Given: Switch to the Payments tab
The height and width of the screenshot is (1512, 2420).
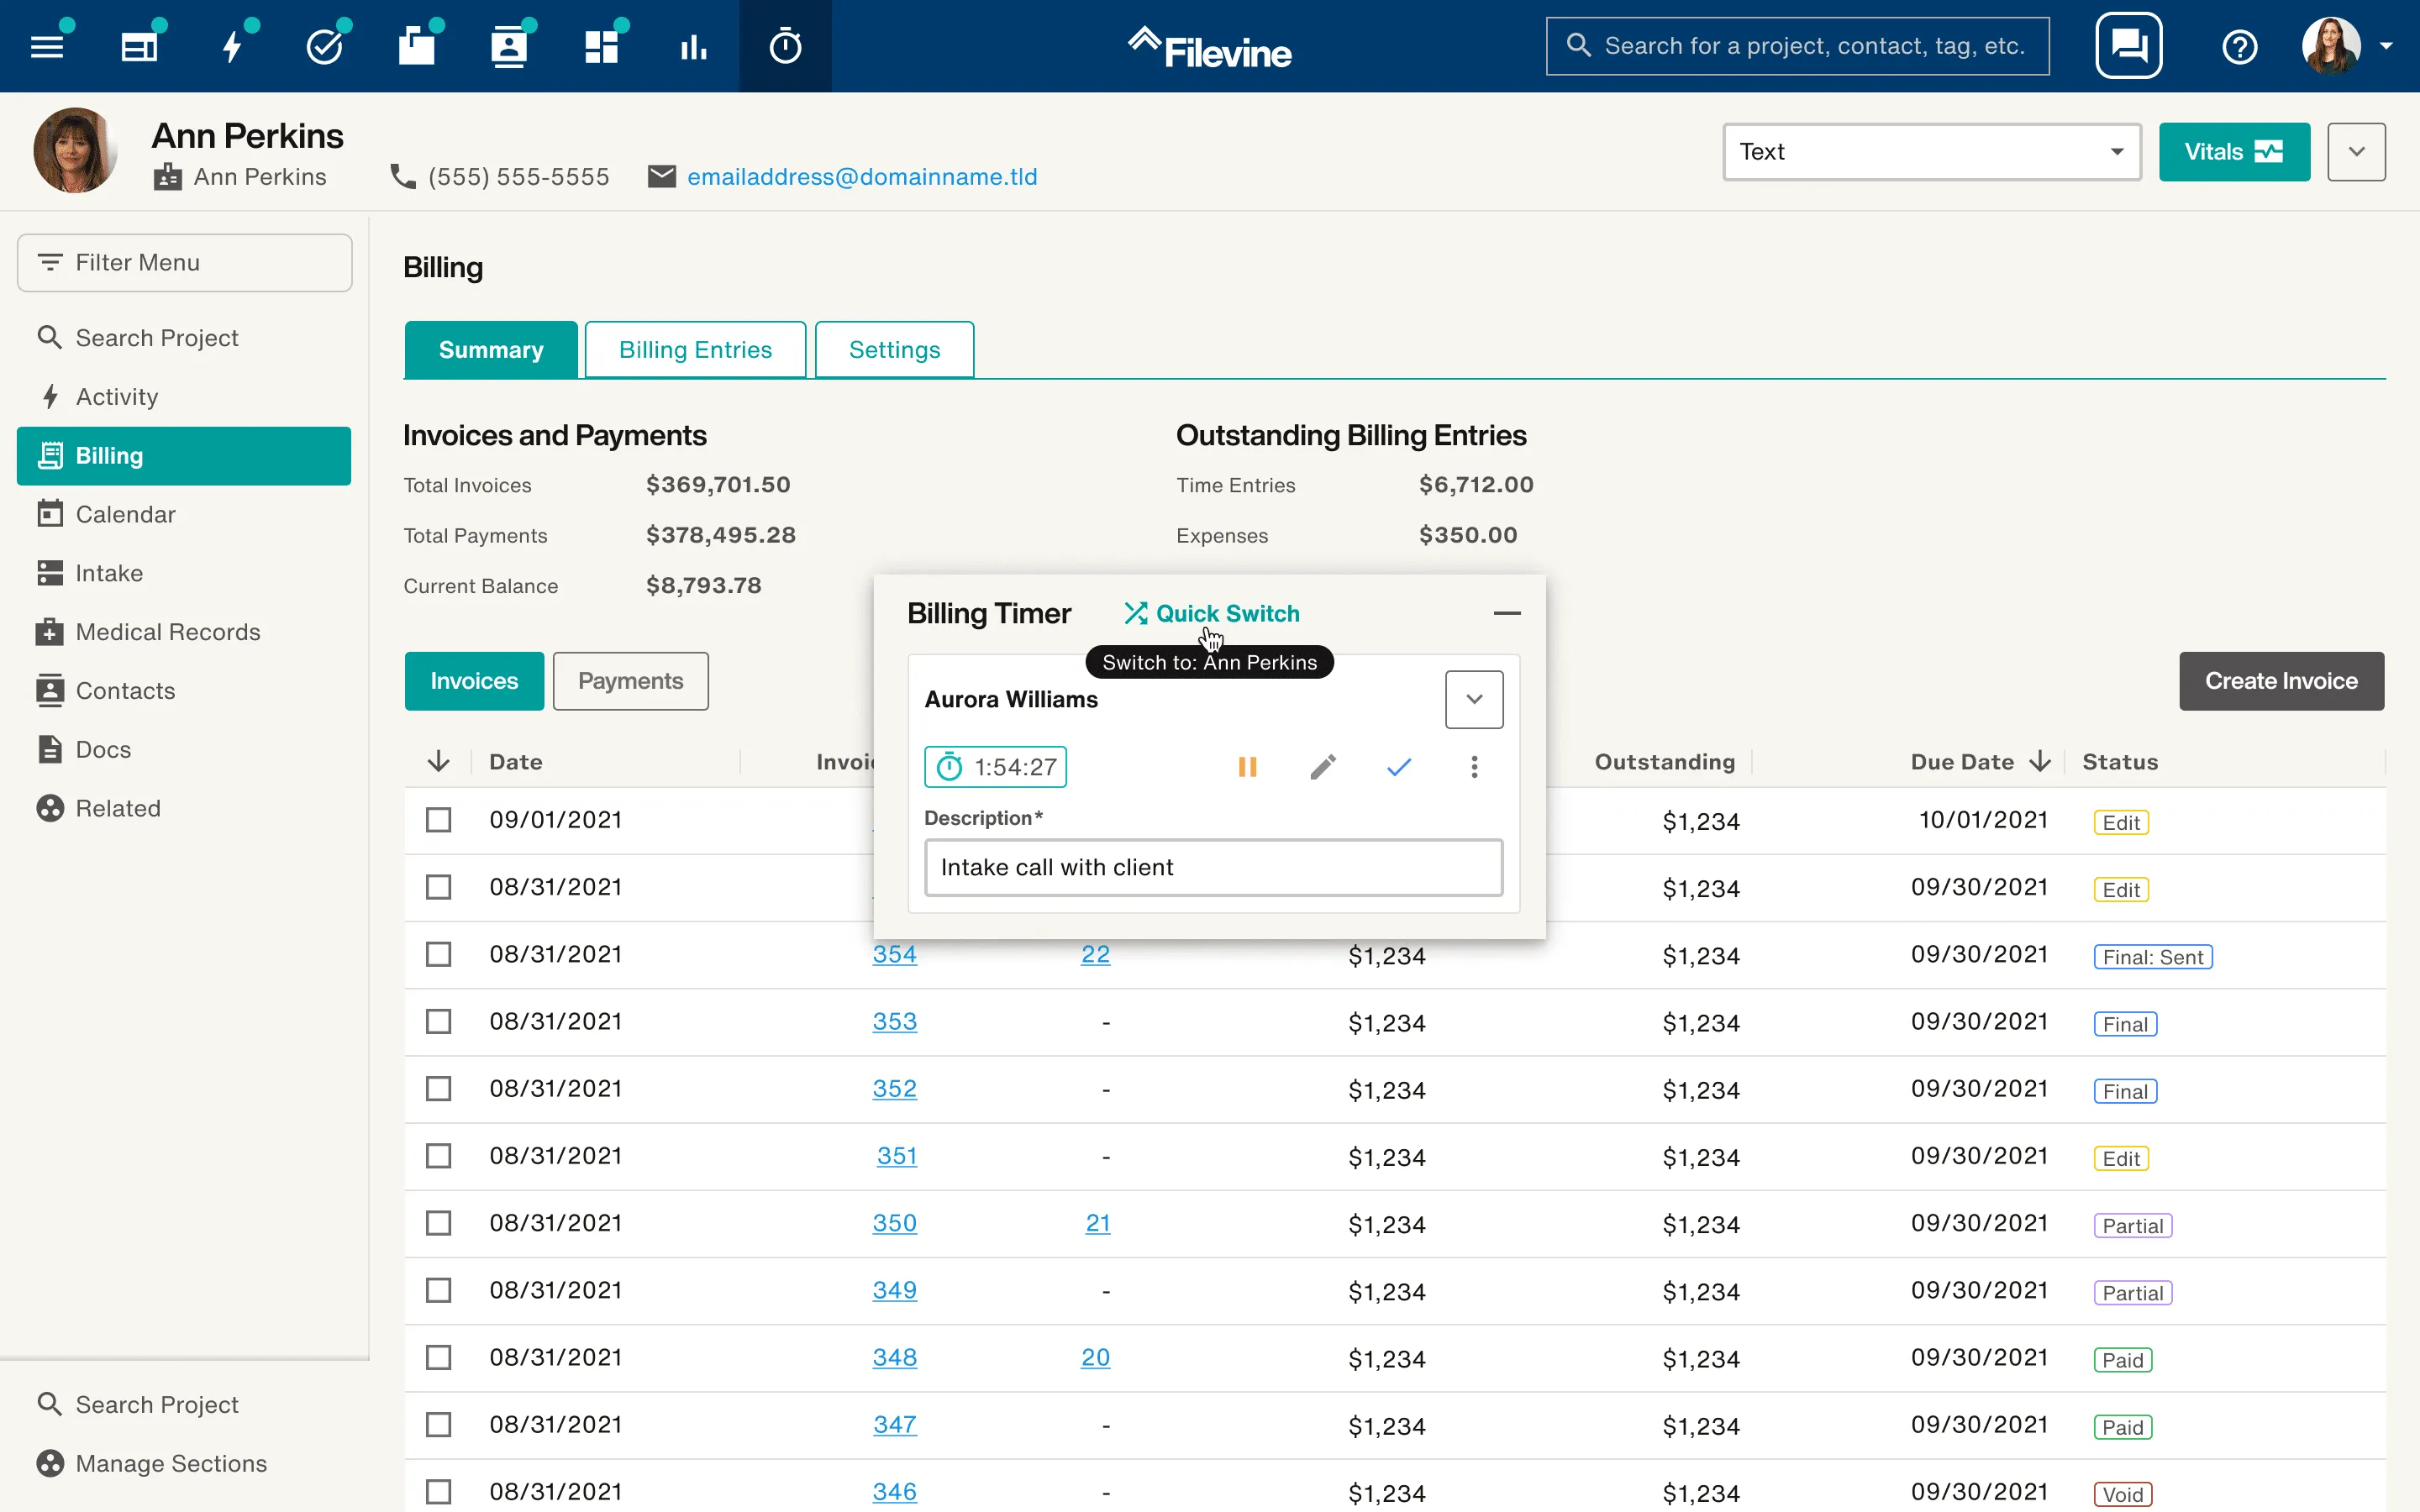Looking at the screenshot, I should 630,681.
